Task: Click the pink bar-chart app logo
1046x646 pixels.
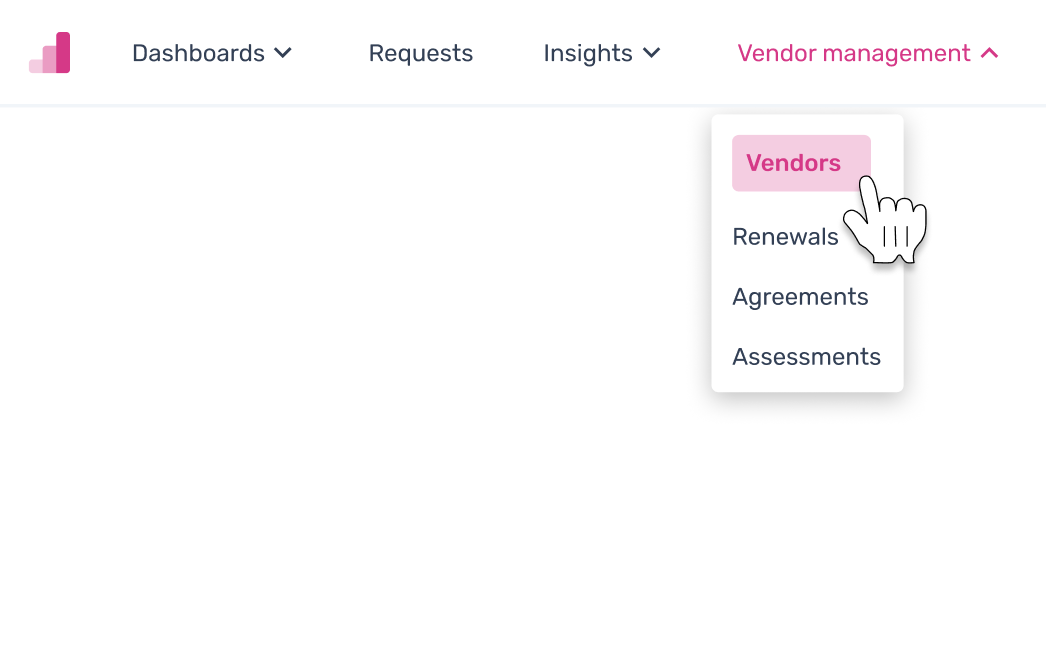Action: point(49,53)
